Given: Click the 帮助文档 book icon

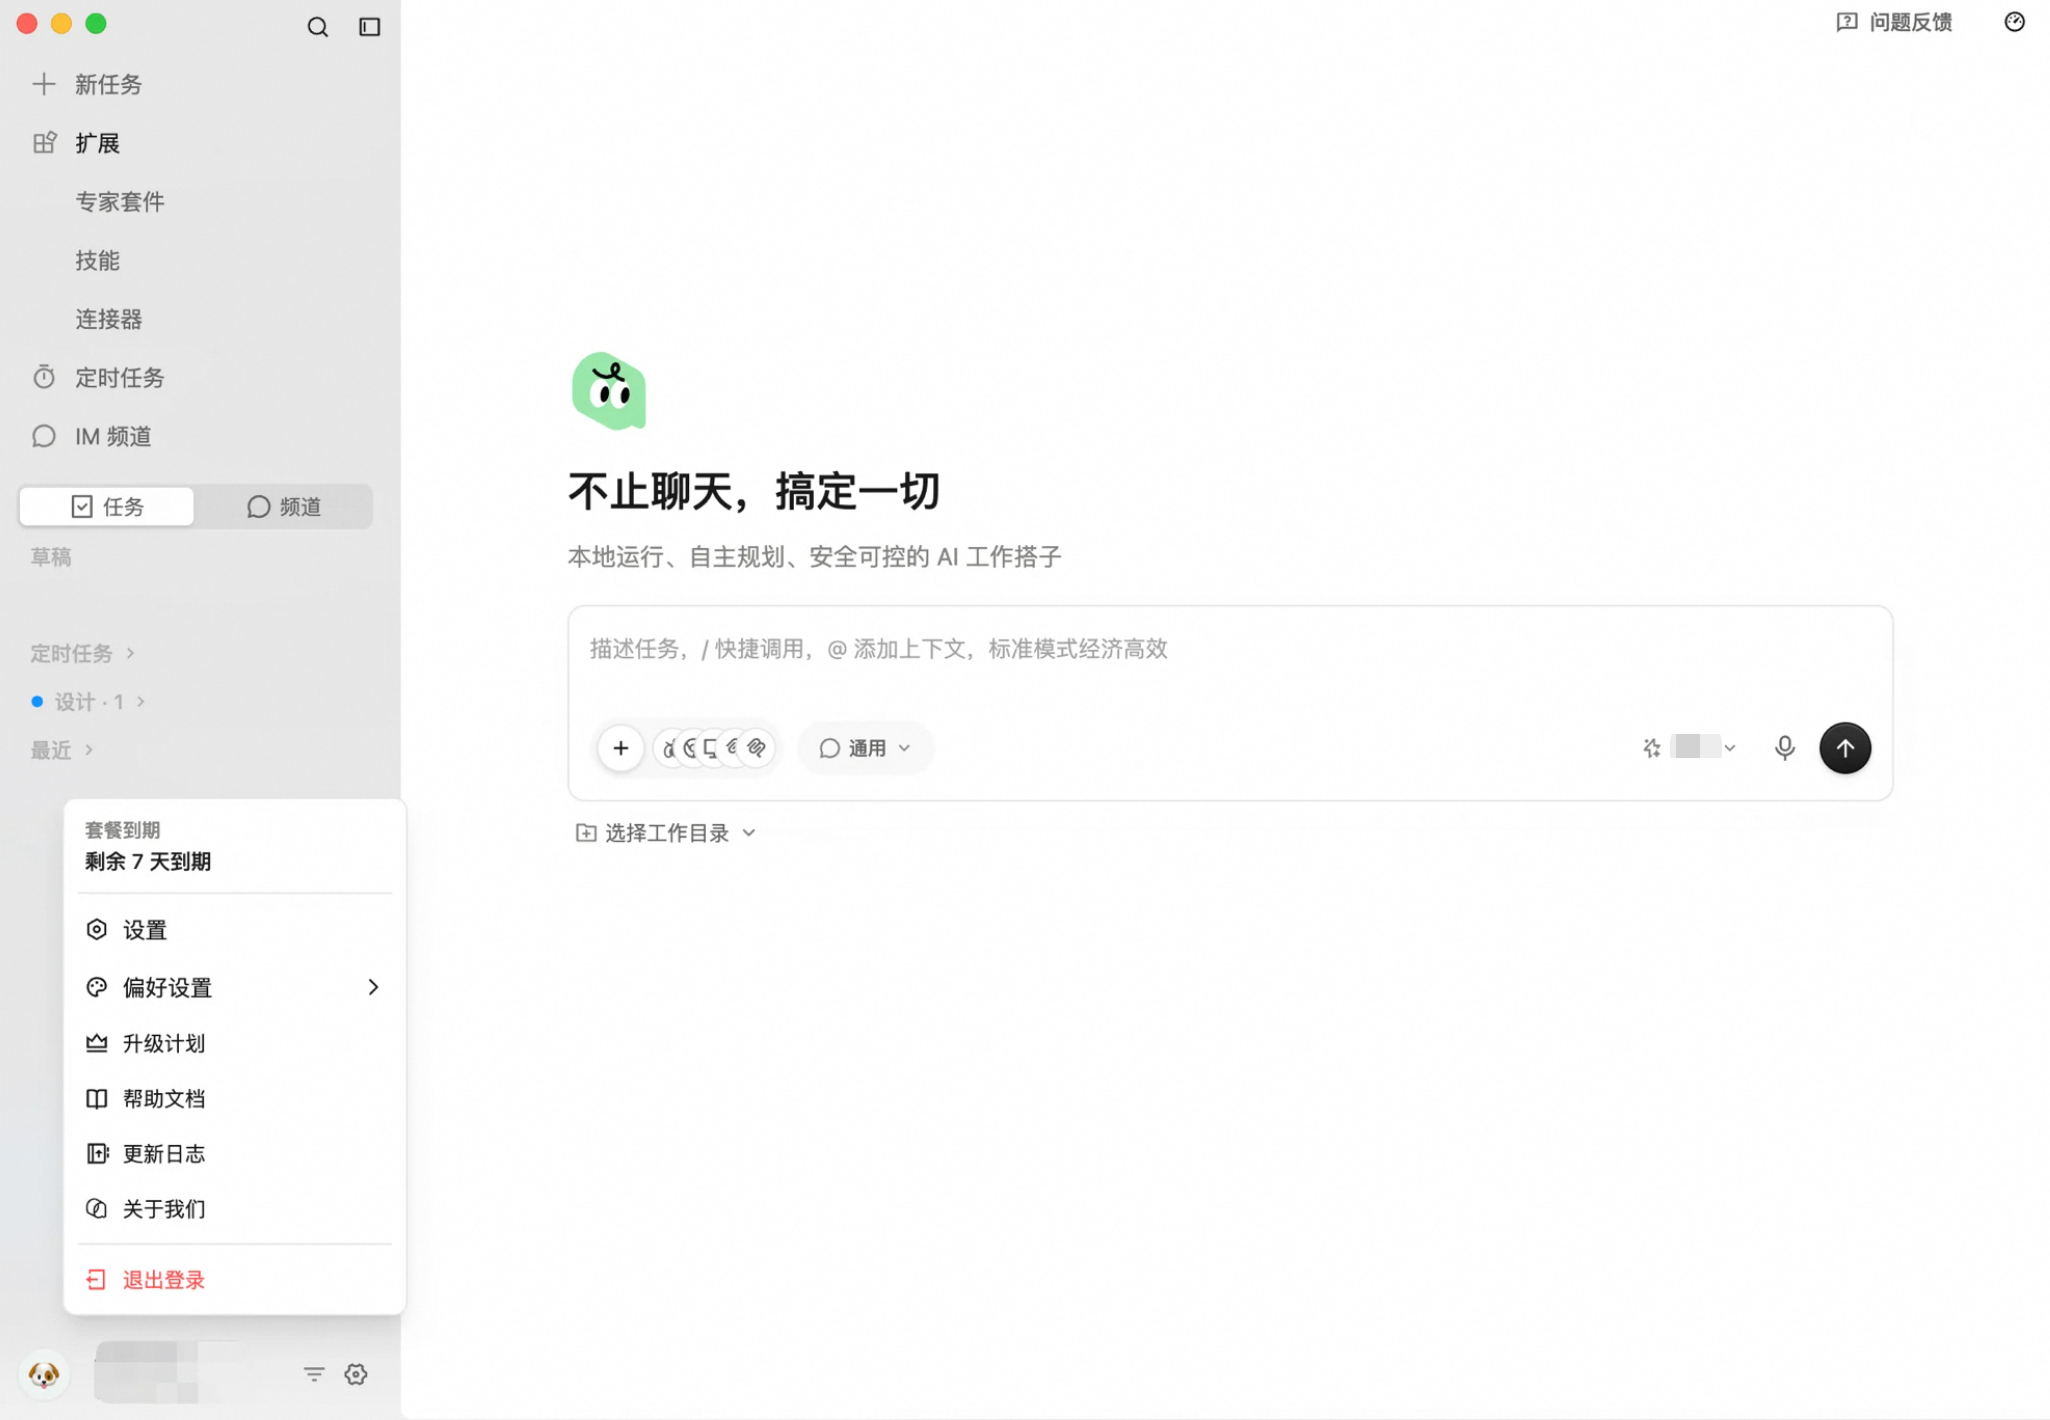Looking at the screenshot, I should click(96, 1098).
